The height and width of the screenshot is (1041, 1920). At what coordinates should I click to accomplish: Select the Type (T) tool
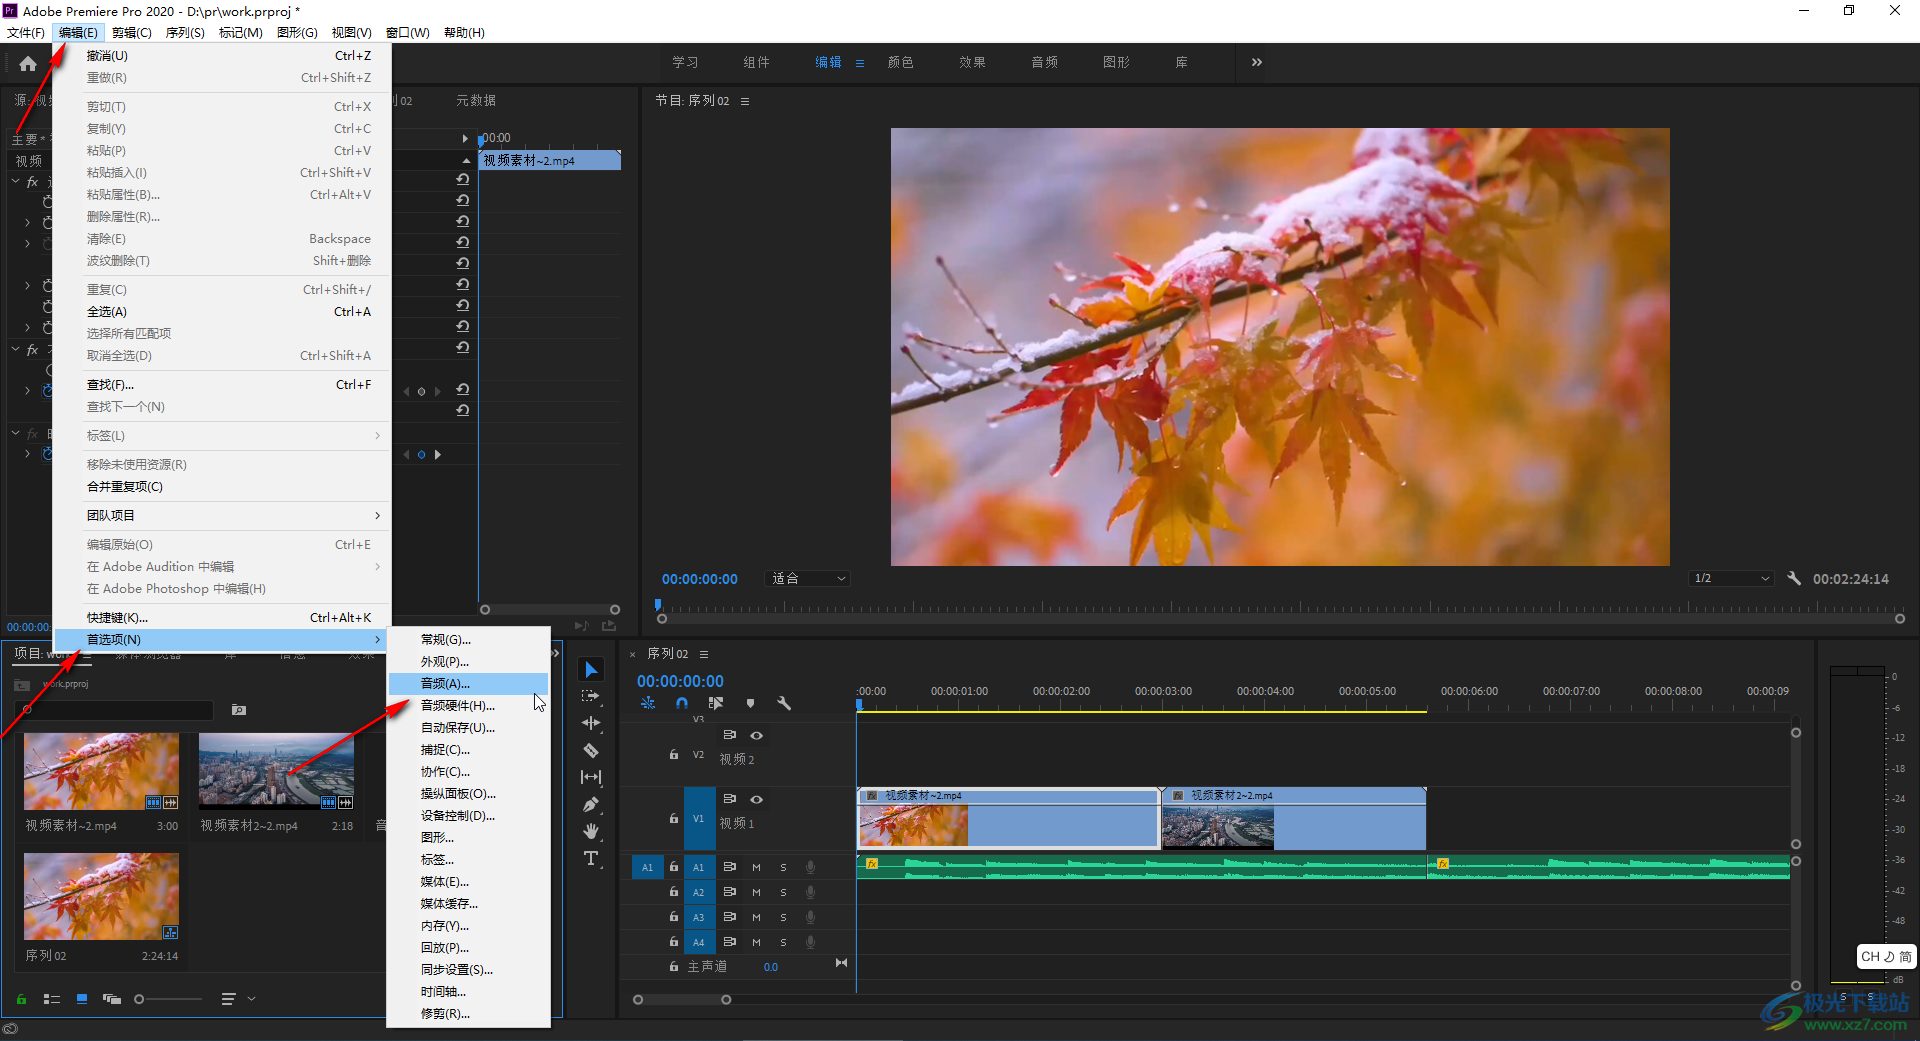click(591, 858)
